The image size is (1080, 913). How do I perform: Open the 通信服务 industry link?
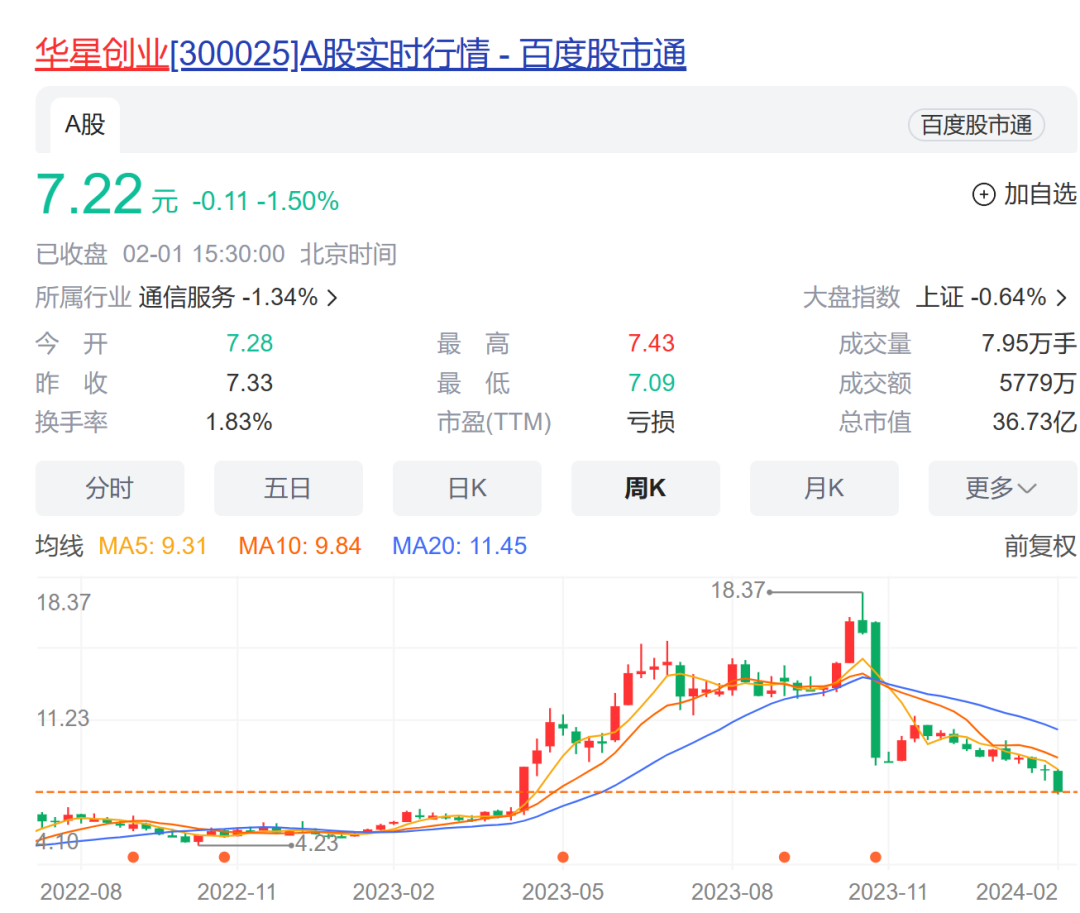pos(228,297)
